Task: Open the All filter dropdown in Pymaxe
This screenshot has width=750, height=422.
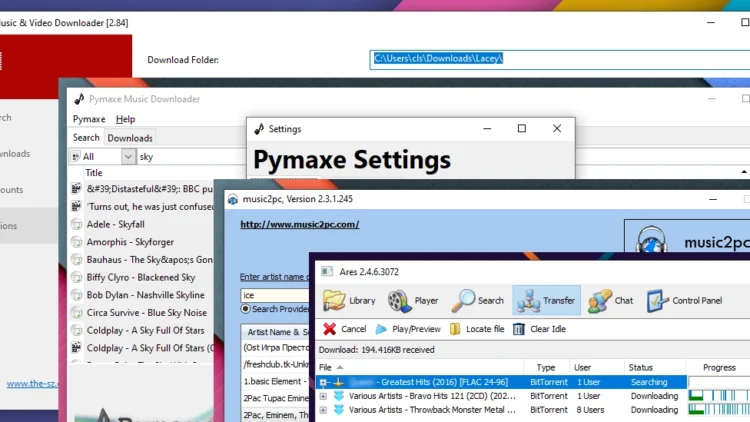Action: pos(128,157)
